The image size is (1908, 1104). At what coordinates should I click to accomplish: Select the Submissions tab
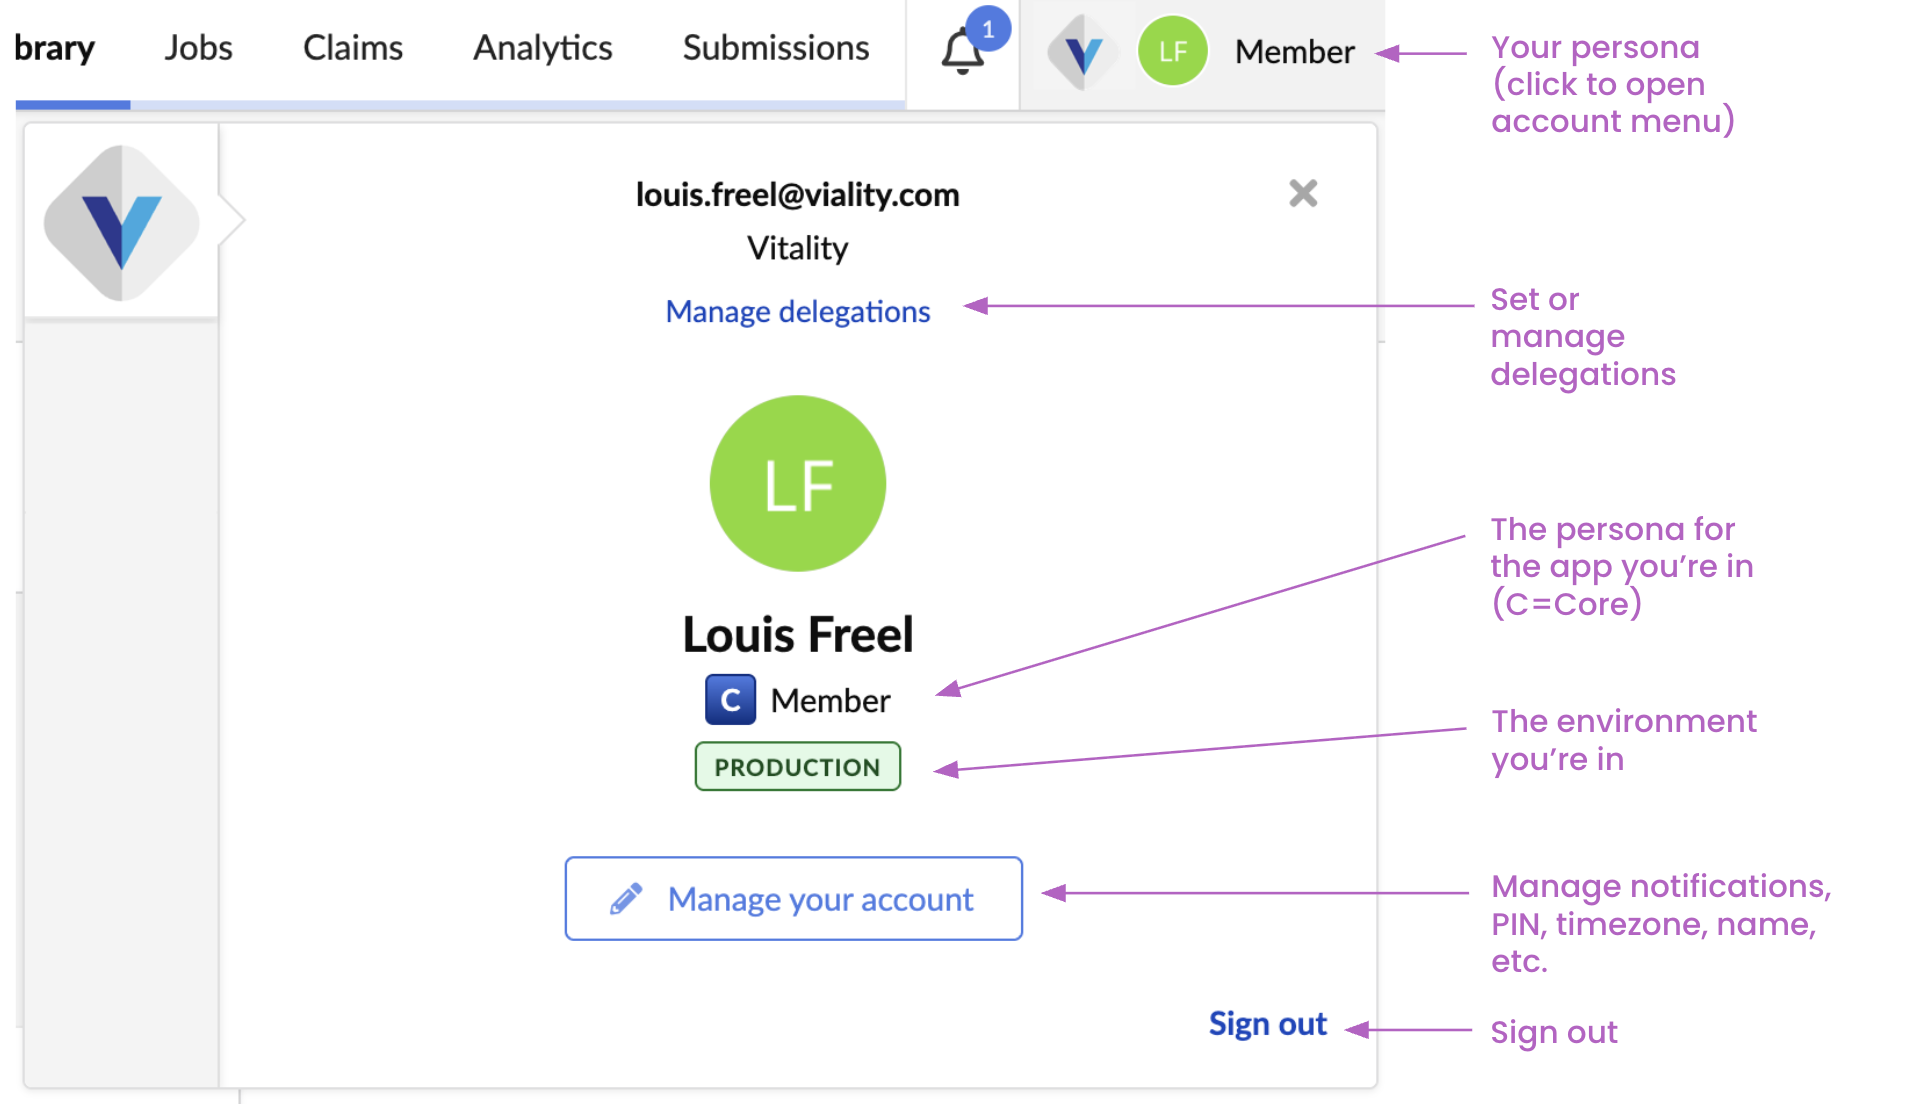(775, 48)
